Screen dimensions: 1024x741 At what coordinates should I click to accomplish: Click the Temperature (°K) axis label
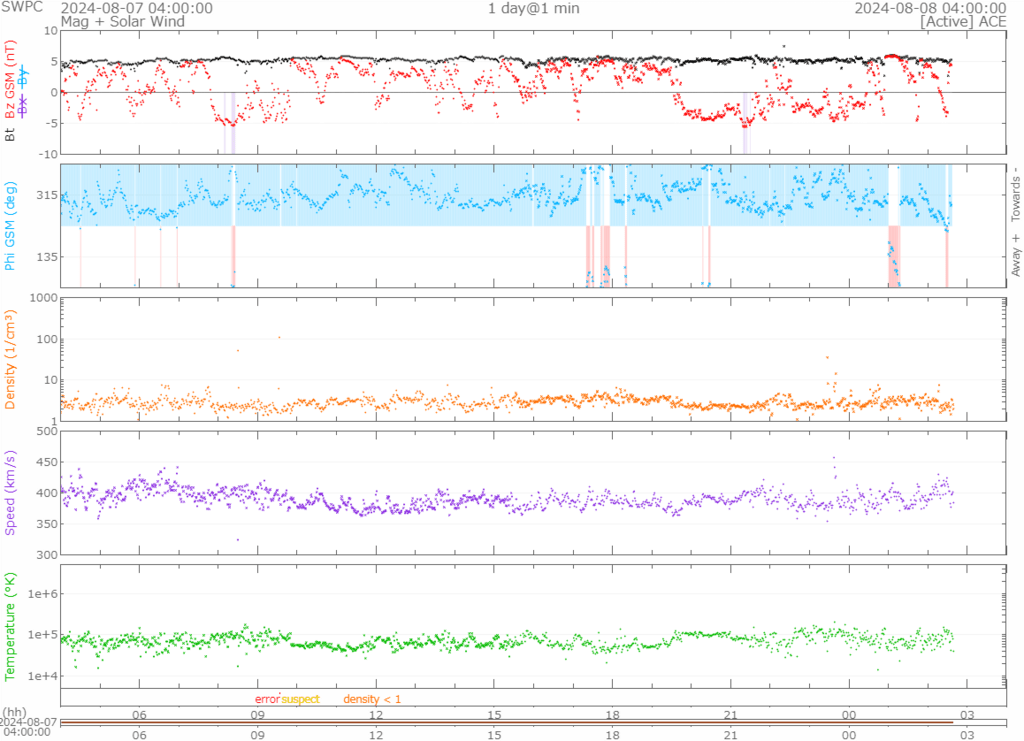[x=11, y=625]
